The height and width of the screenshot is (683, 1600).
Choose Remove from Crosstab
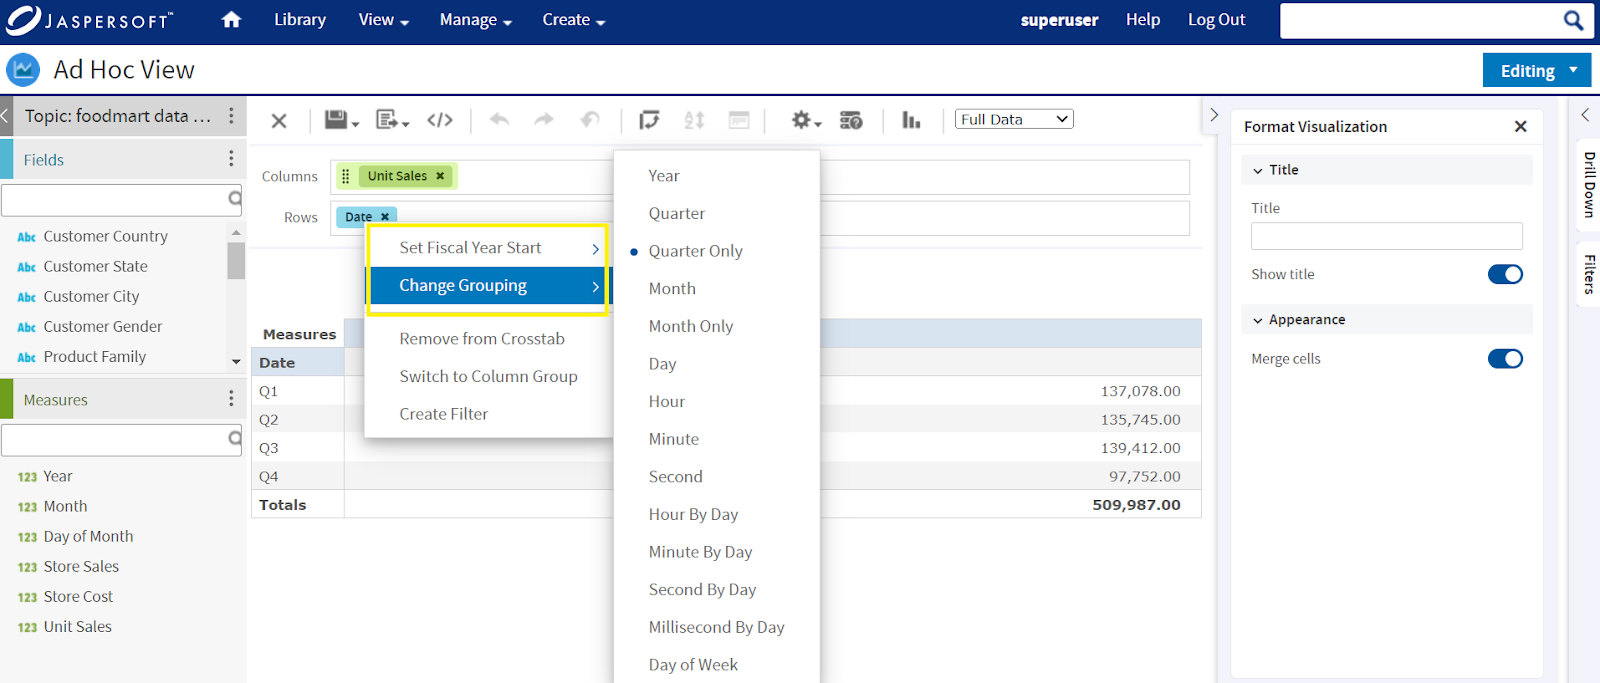pos(482,339)
